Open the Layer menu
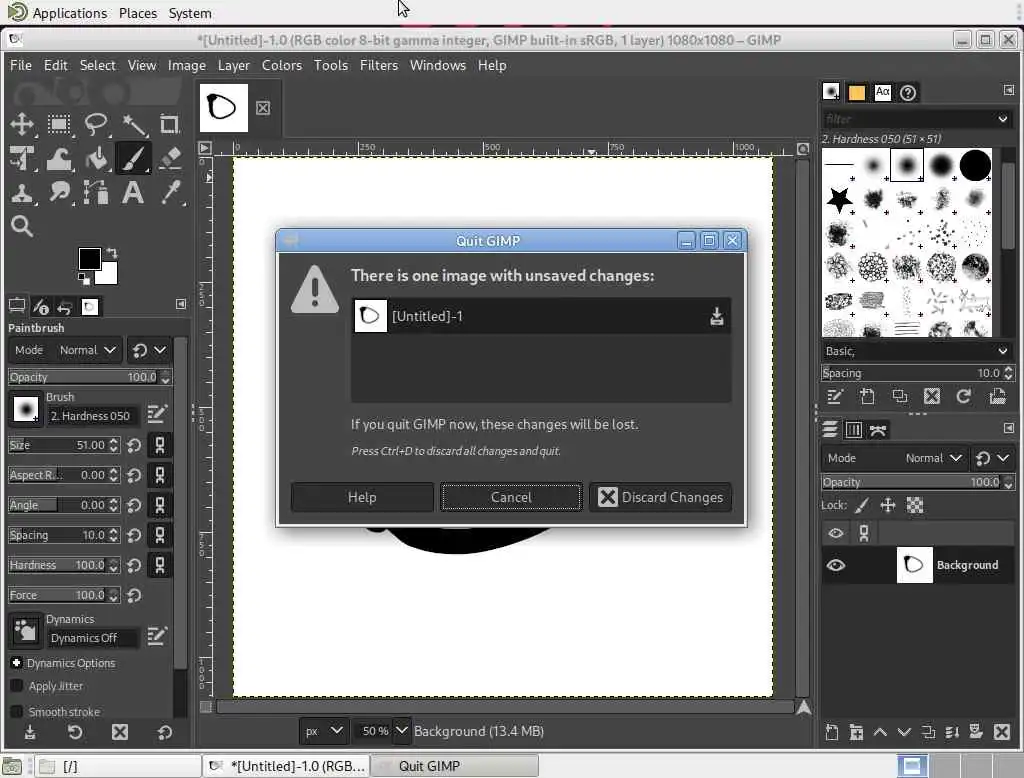This screenshot has height=778, width=1024. [233, 65]
